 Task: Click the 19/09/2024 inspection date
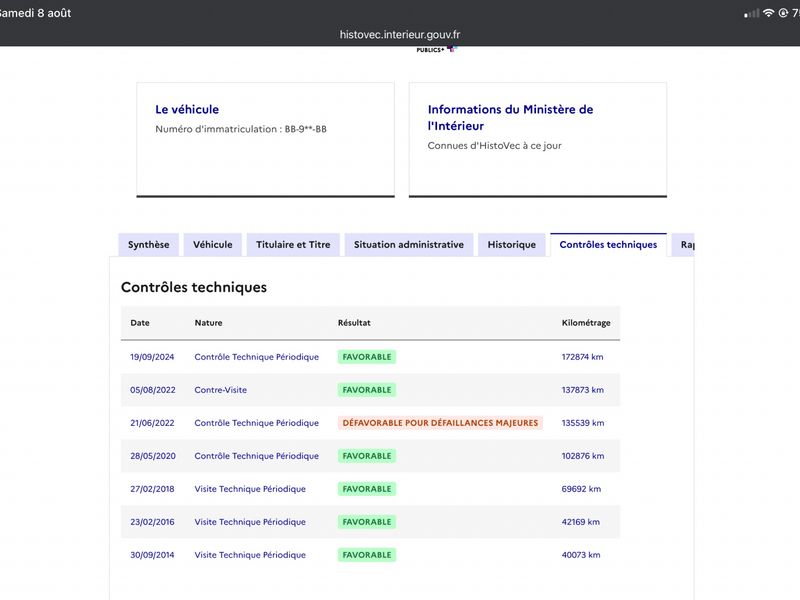152,357
